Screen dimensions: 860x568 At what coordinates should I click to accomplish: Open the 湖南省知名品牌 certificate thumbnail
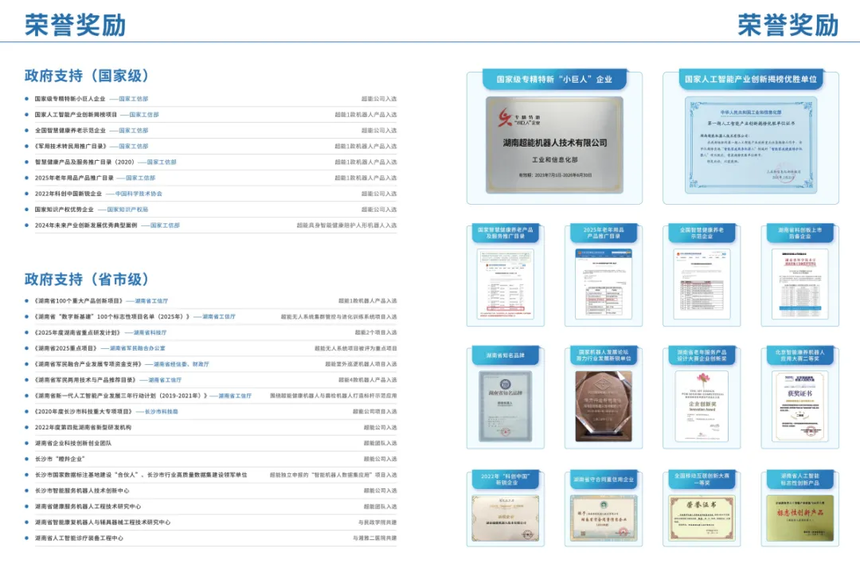point(505,406)
